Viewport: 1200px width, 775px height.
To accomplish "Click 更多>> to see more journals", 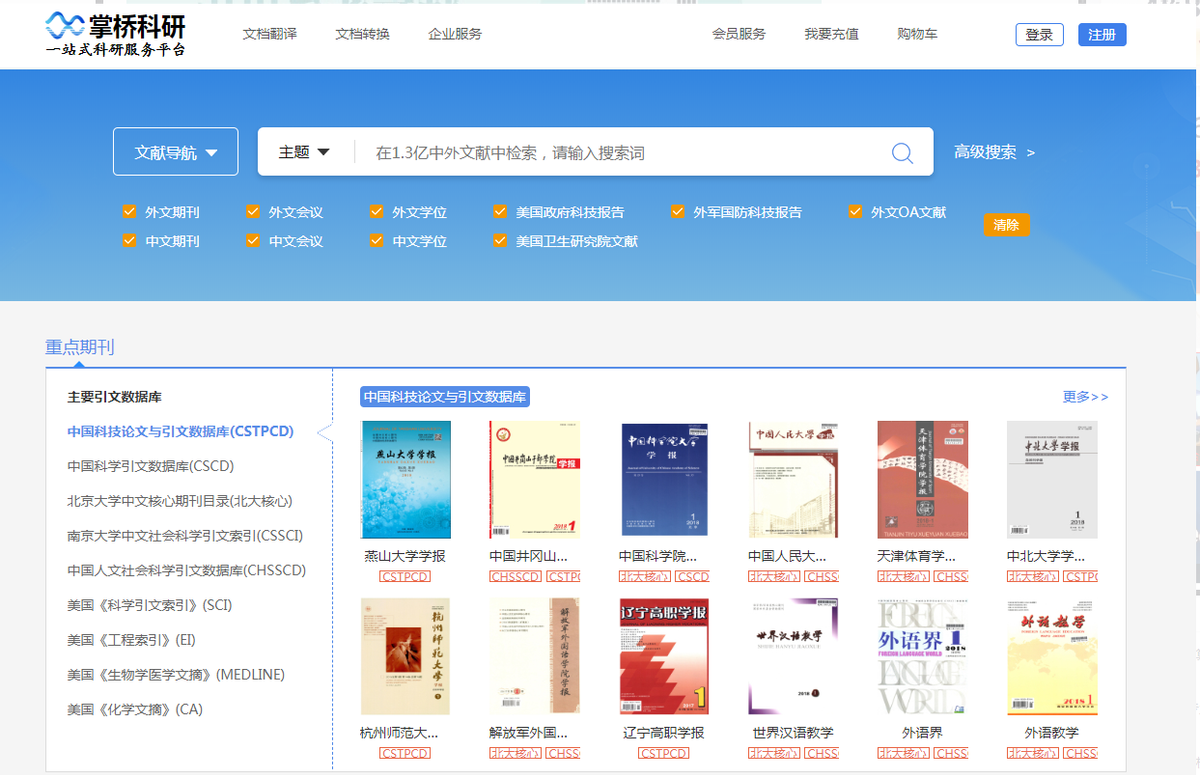I will [1086, 397].
